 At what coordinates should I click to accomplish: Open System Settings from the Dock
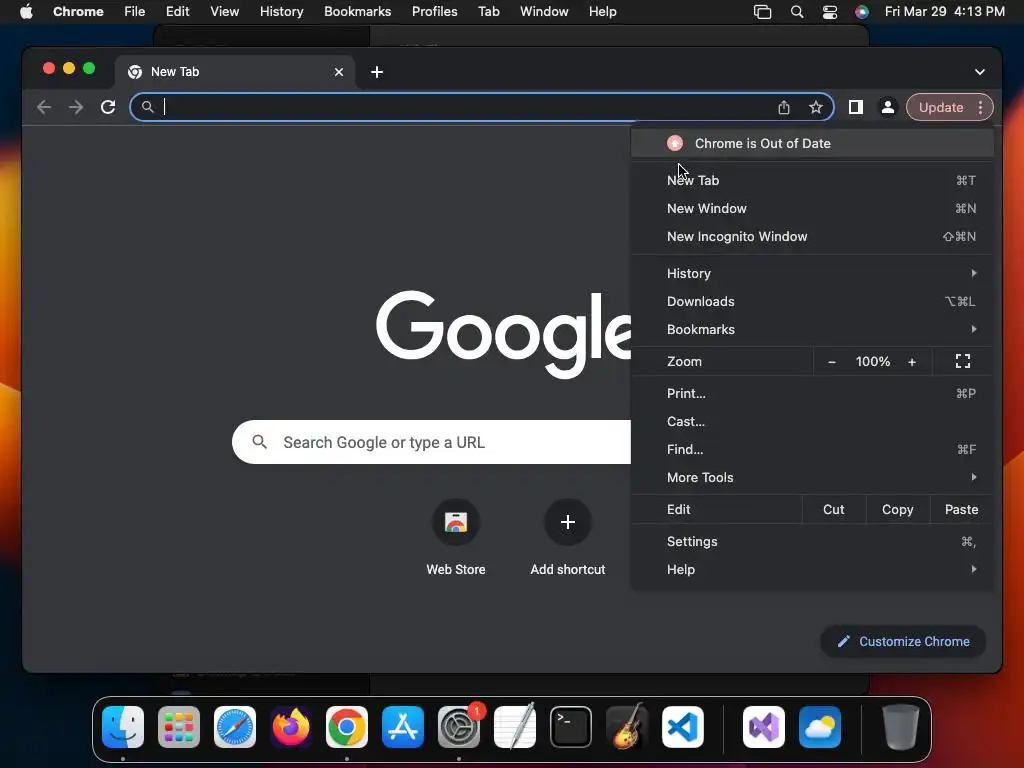pos(458,727)
